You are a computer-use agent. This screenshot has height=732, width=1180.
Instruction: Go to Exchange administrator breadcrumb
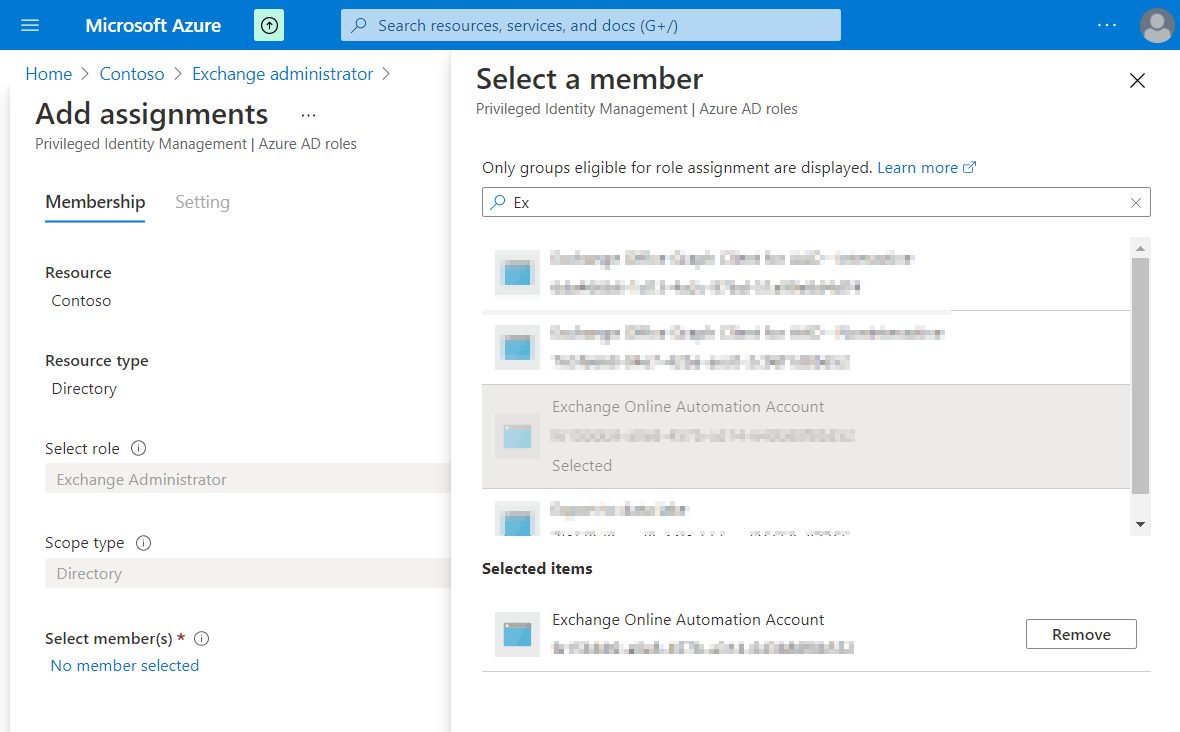pos(282,74)
